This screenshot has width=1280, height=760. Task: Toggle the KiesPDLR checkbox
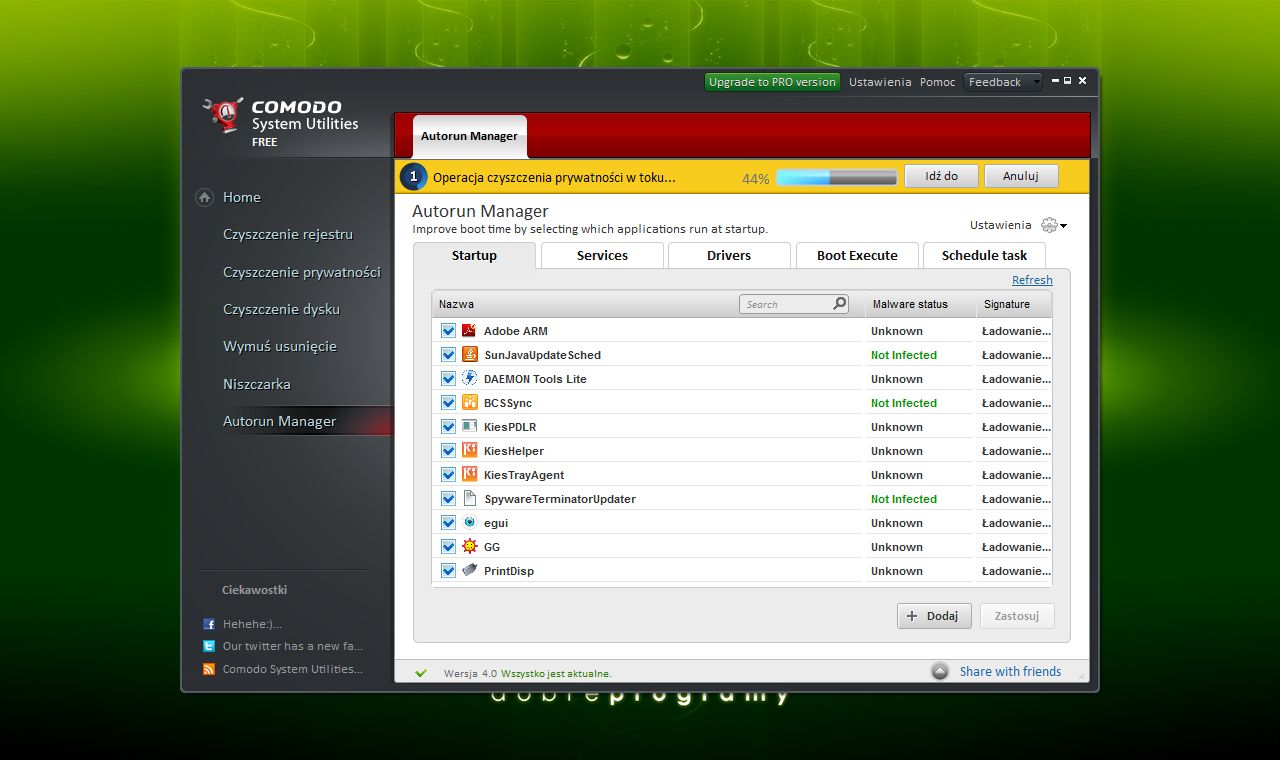coord(448,427)
